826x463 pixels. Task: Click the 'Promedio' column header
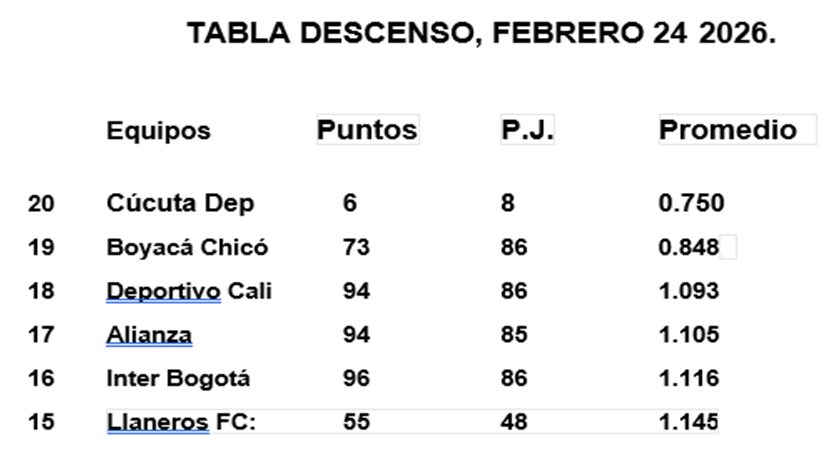[727, 130]
